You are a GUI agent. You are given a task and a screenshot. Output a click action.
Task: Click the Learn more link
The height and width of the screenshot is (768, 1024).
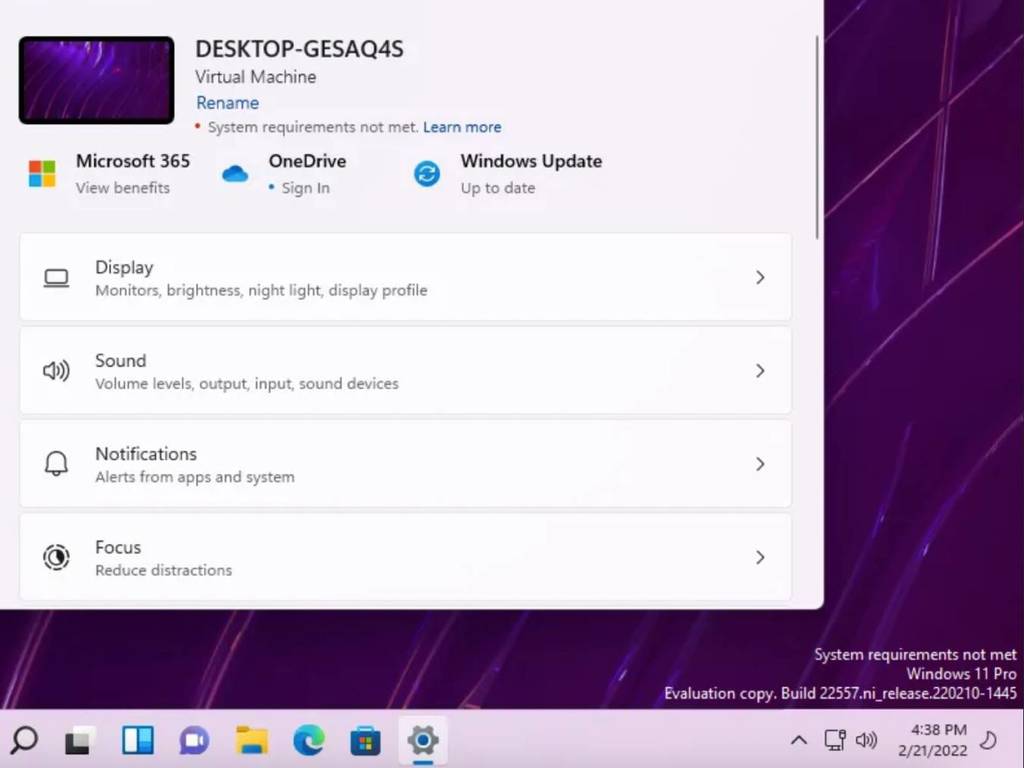462,127
